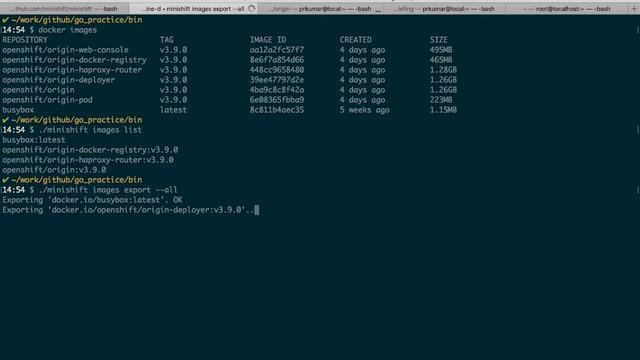Viewport: 640px width, 360px height.
Task: Click the ./minishift images list command
Action: tap(90, 130)
